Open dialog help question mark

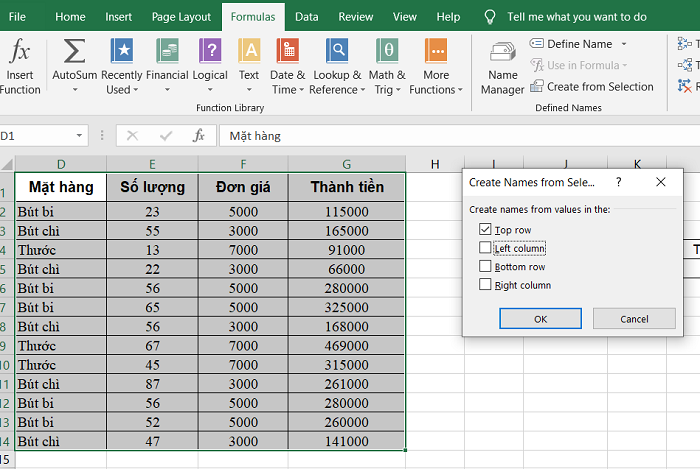pos(618,182)
